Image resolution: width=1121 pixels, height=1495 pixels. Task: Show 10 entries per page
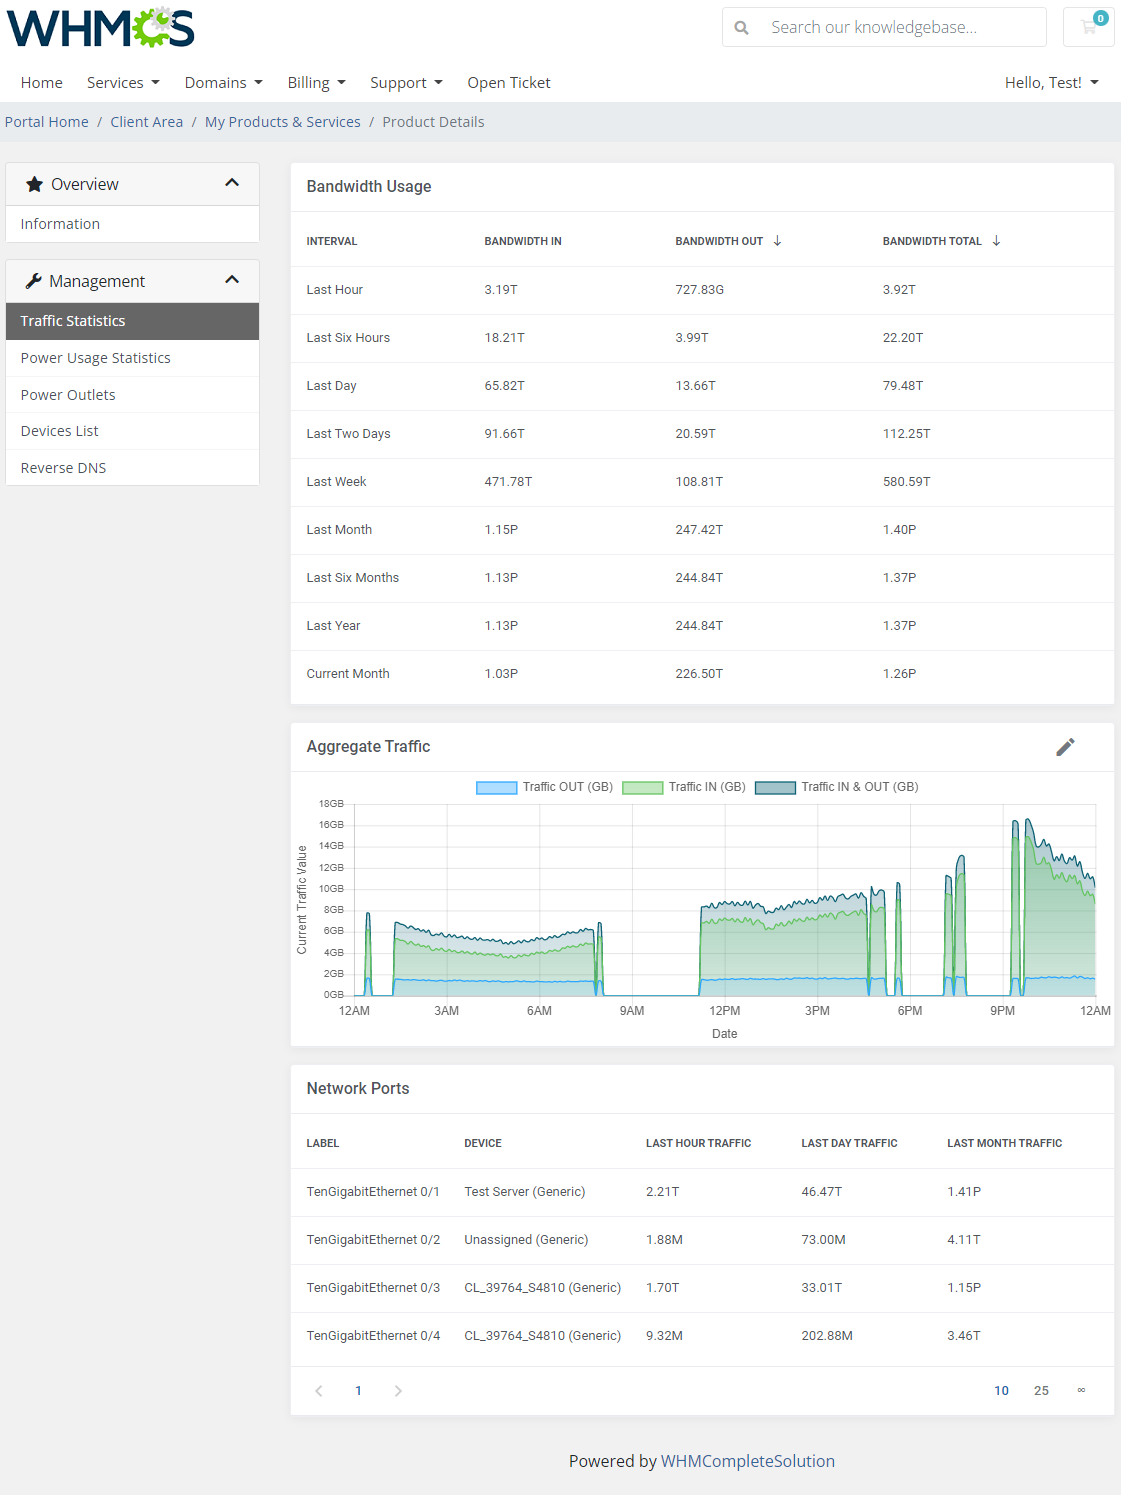(1001, 1391)
